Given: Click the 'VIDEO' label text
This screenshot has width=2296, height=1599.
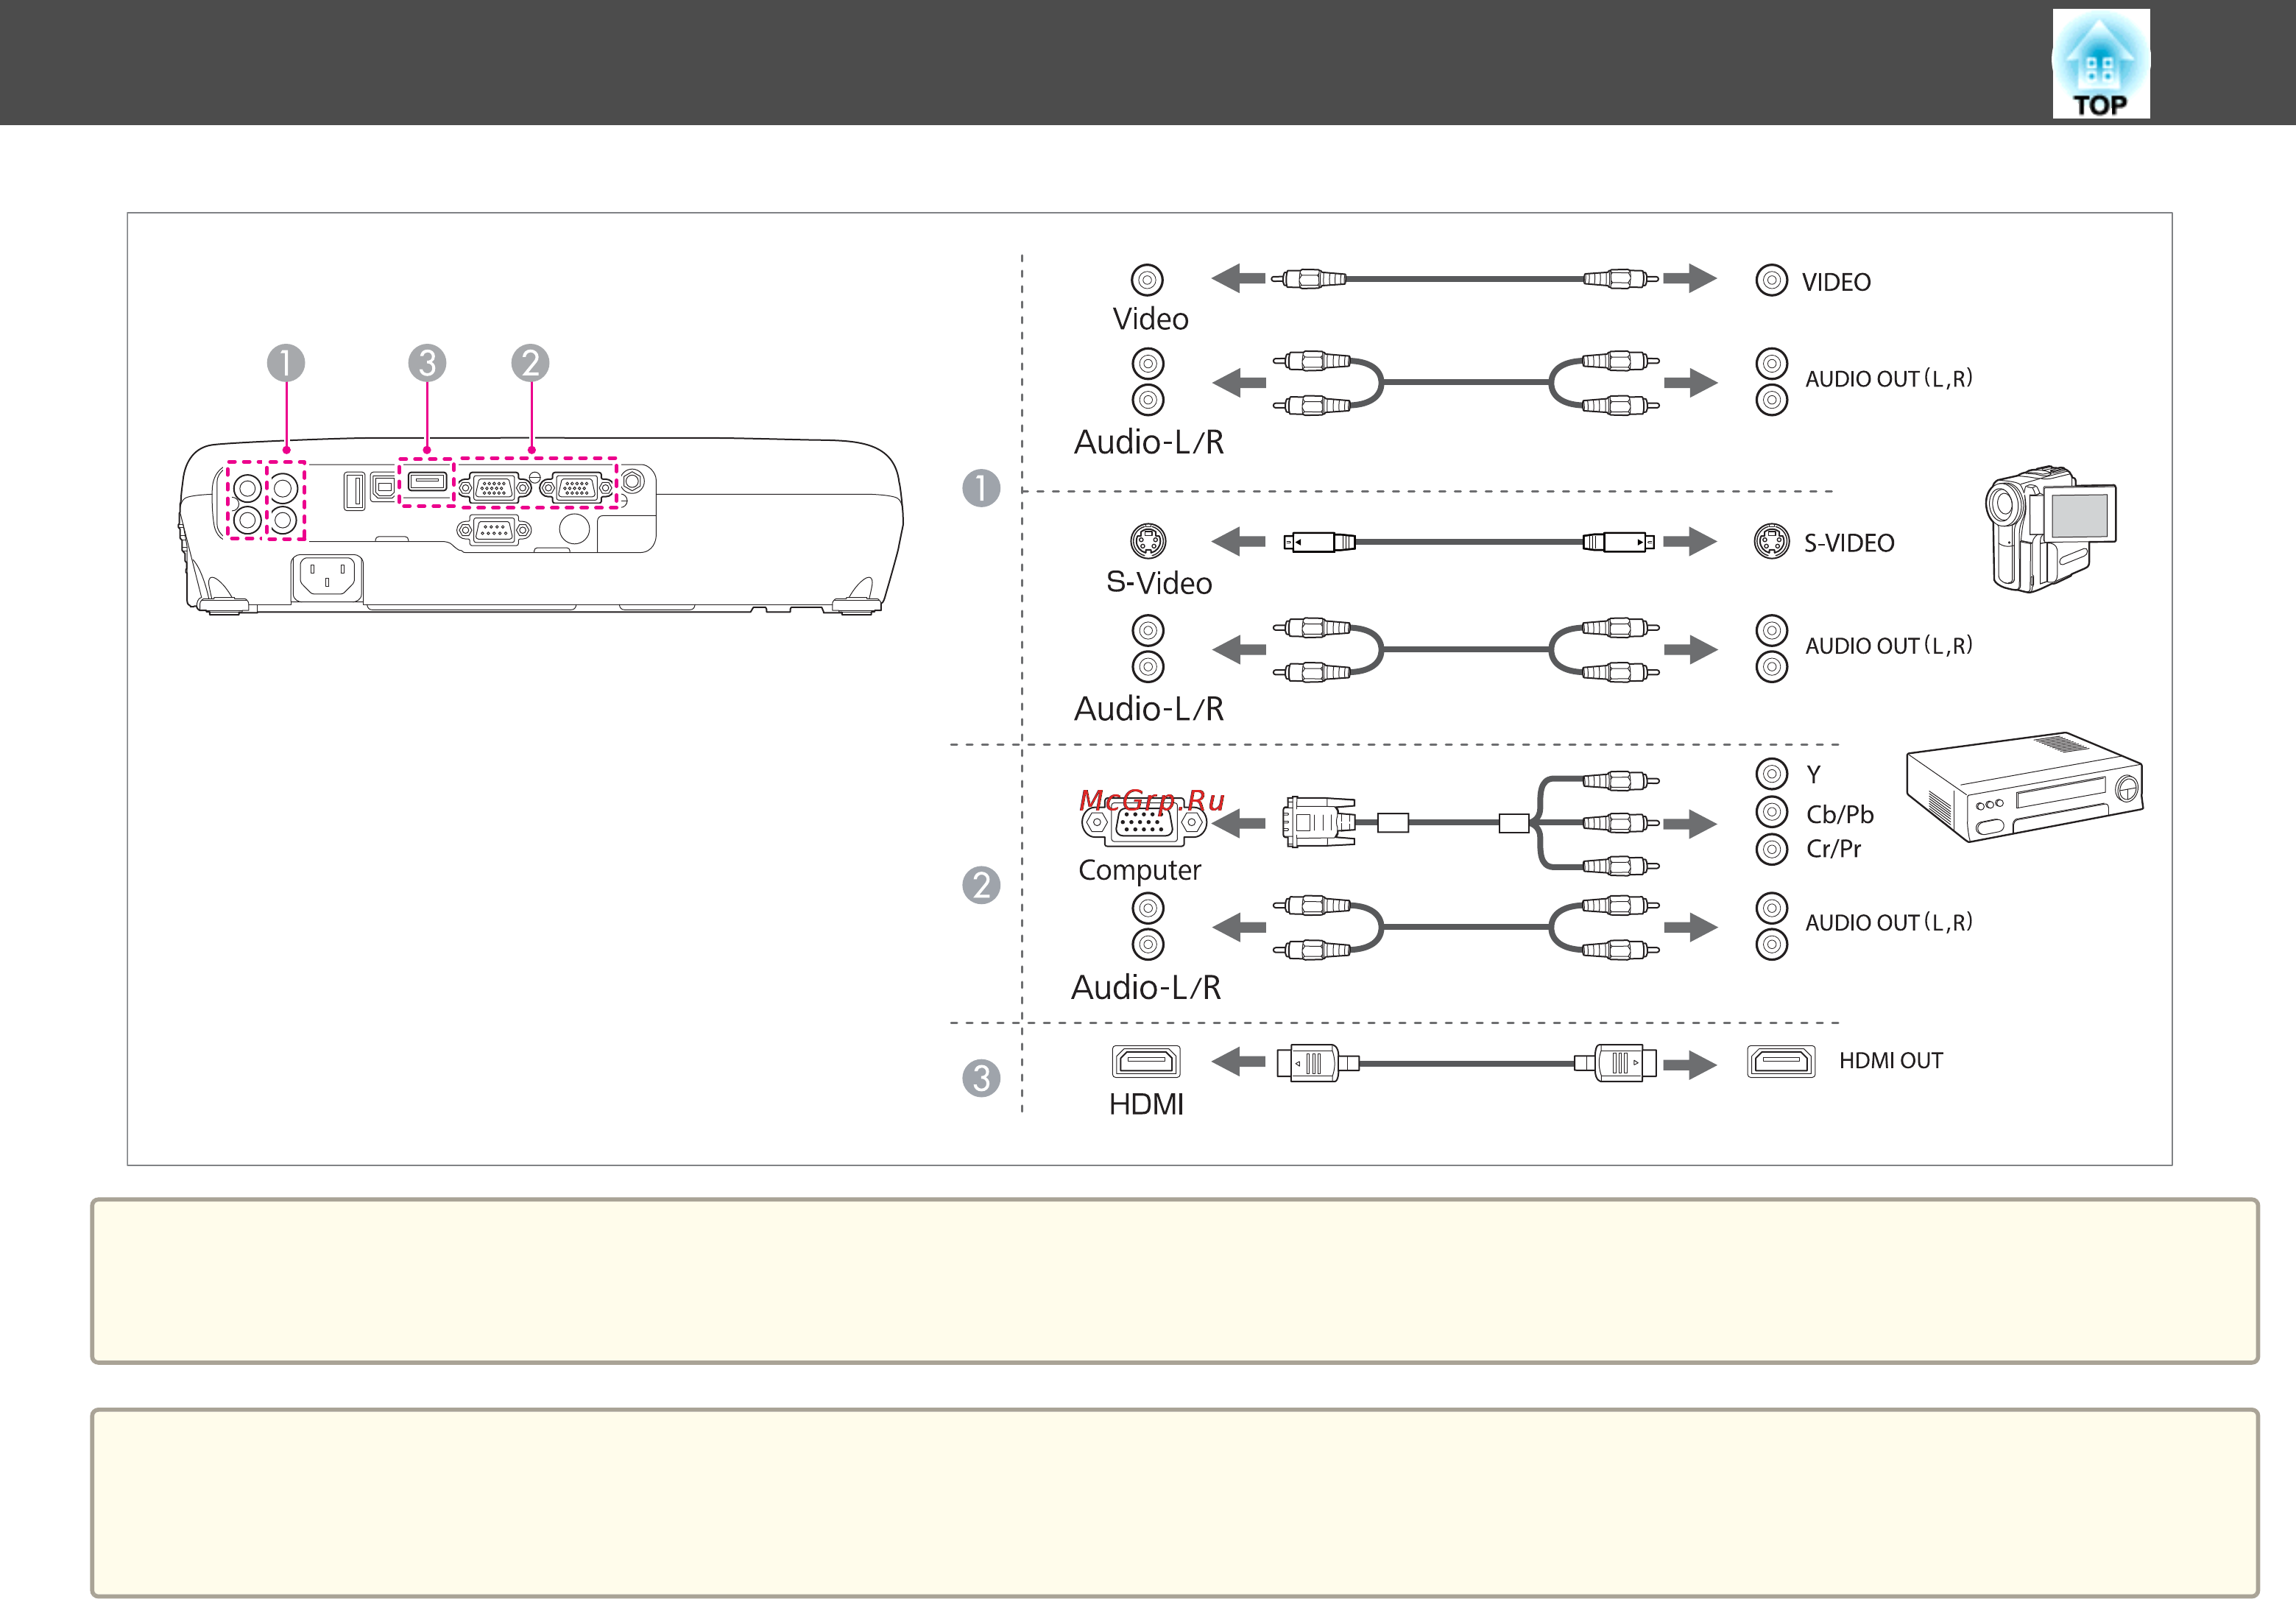Looking at the screenshot, I should coord(1836,282).
